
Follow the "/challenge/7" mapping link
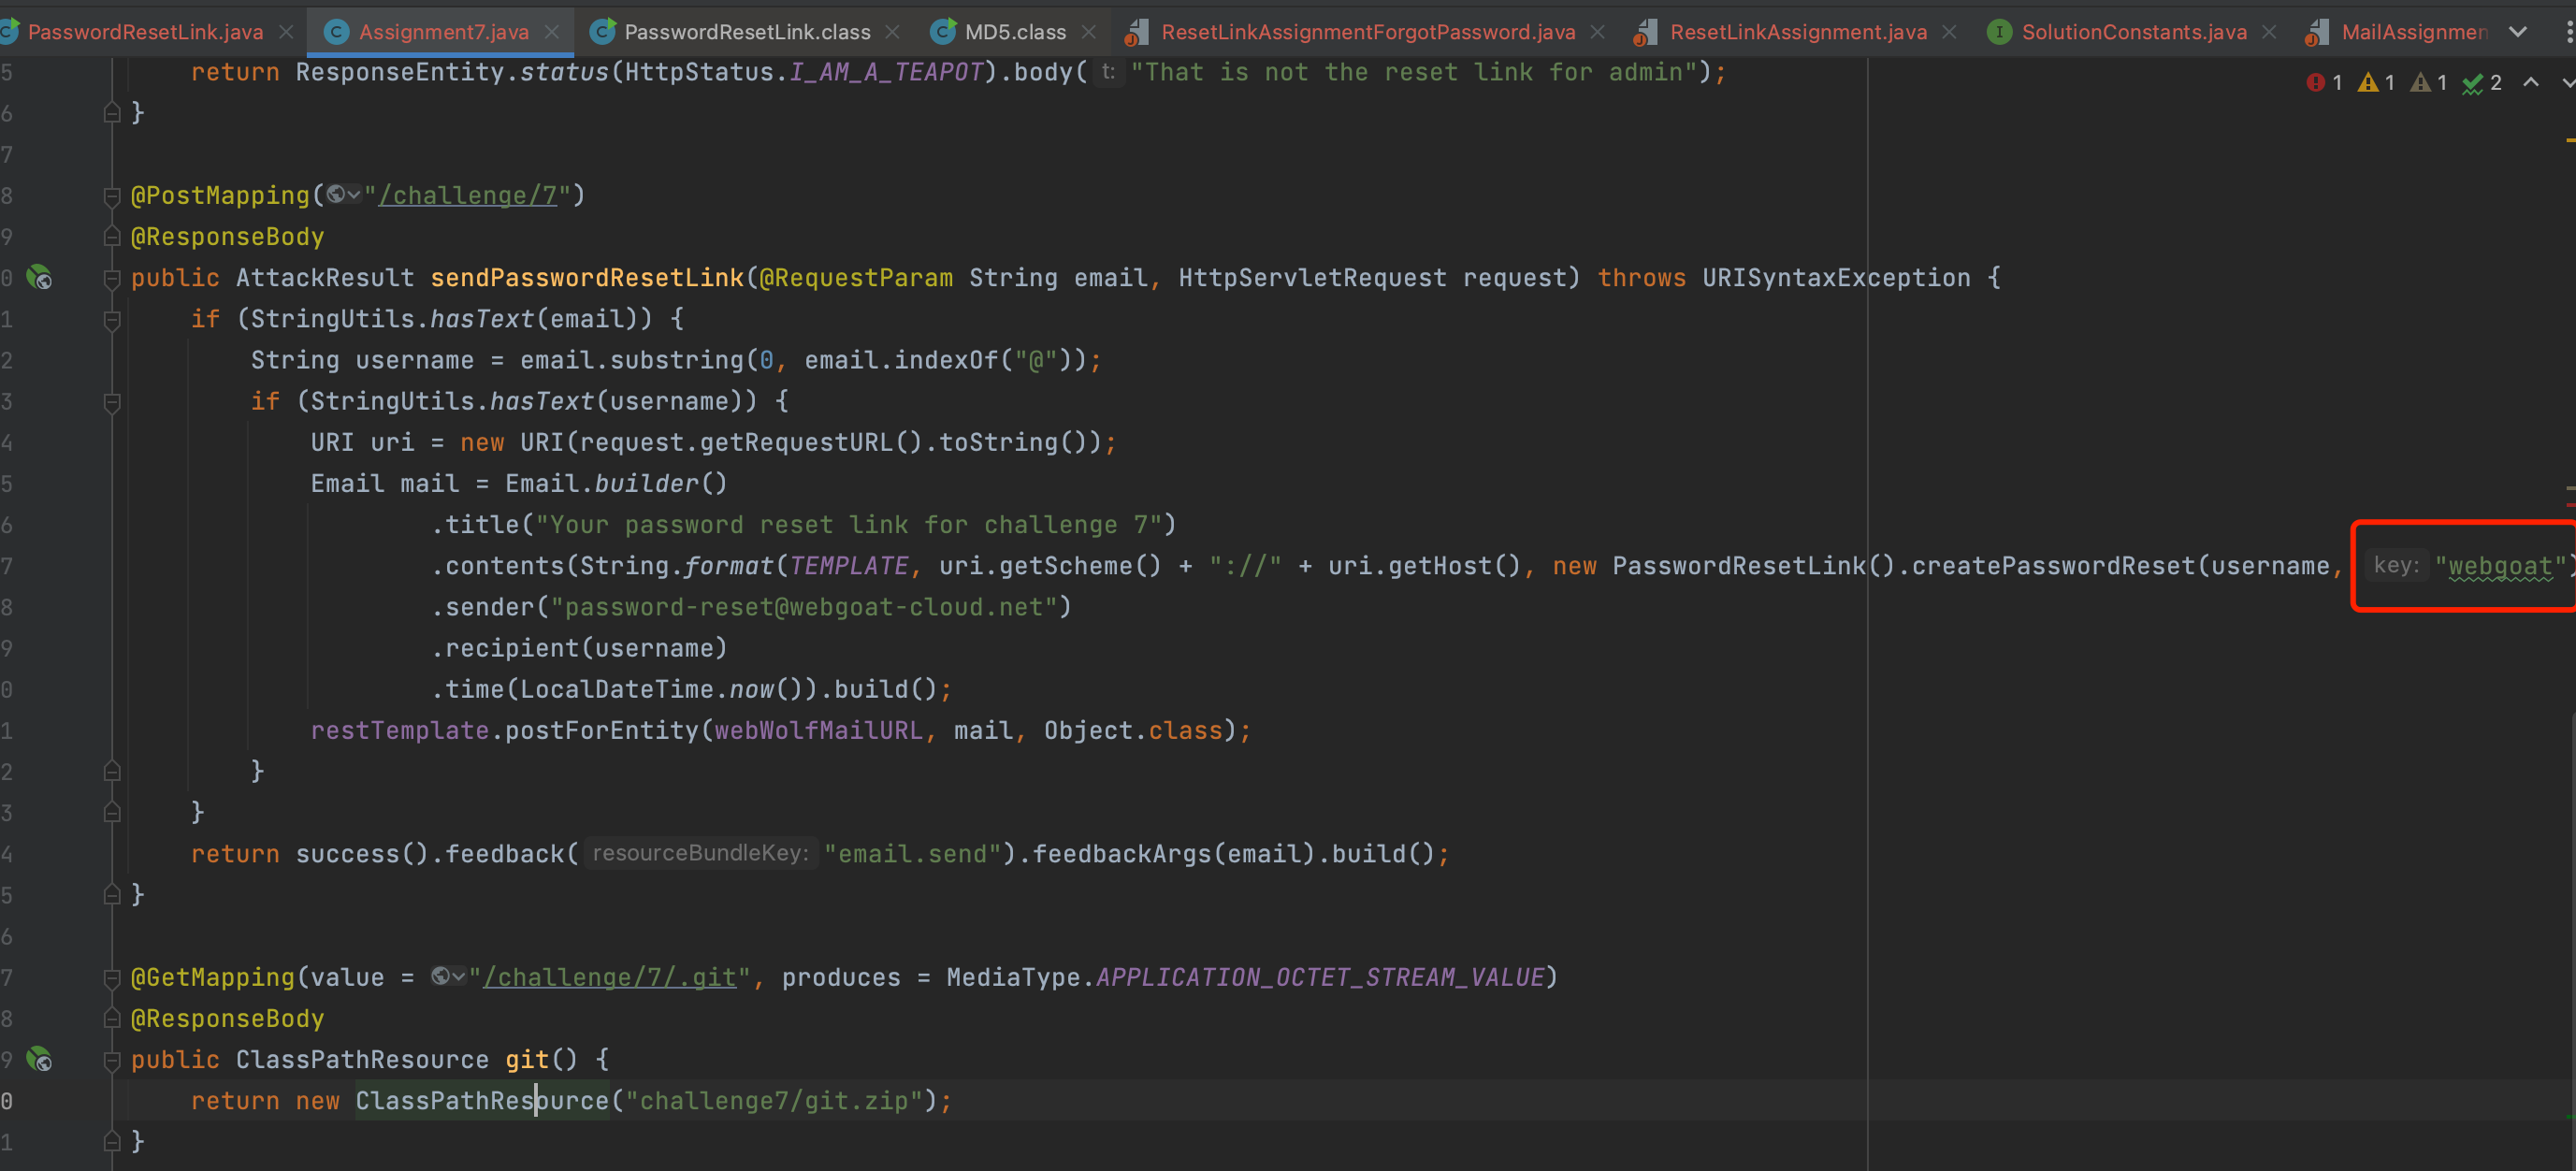click(467, 195)
